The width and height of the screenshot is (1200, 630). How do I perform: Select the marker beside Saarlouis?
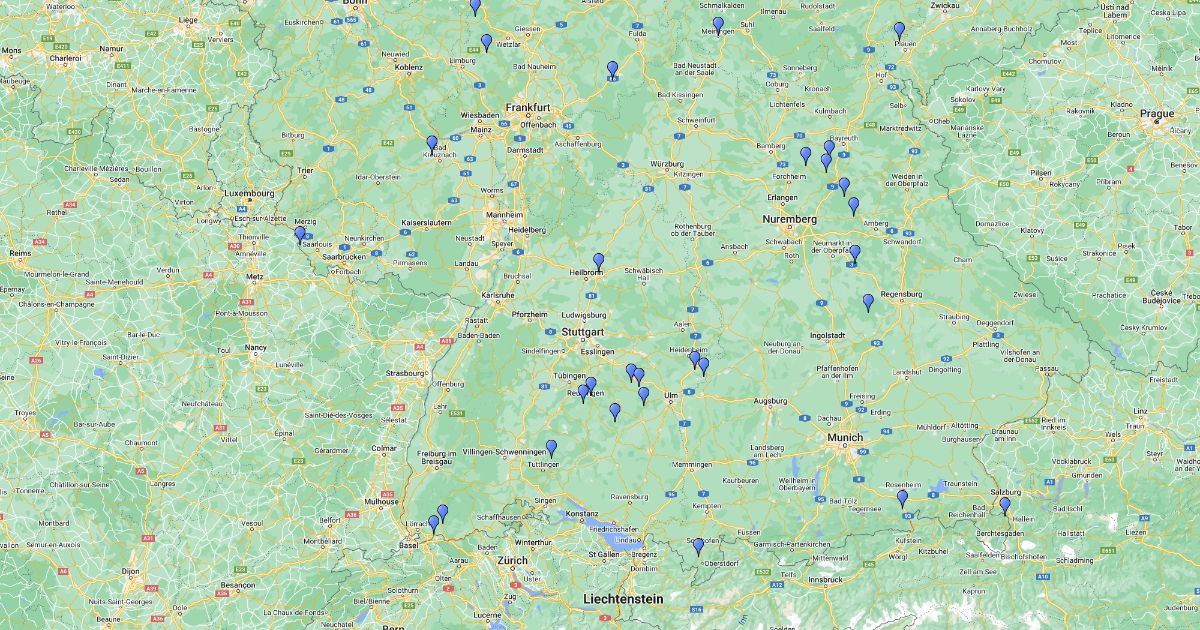tap(300, 234)
